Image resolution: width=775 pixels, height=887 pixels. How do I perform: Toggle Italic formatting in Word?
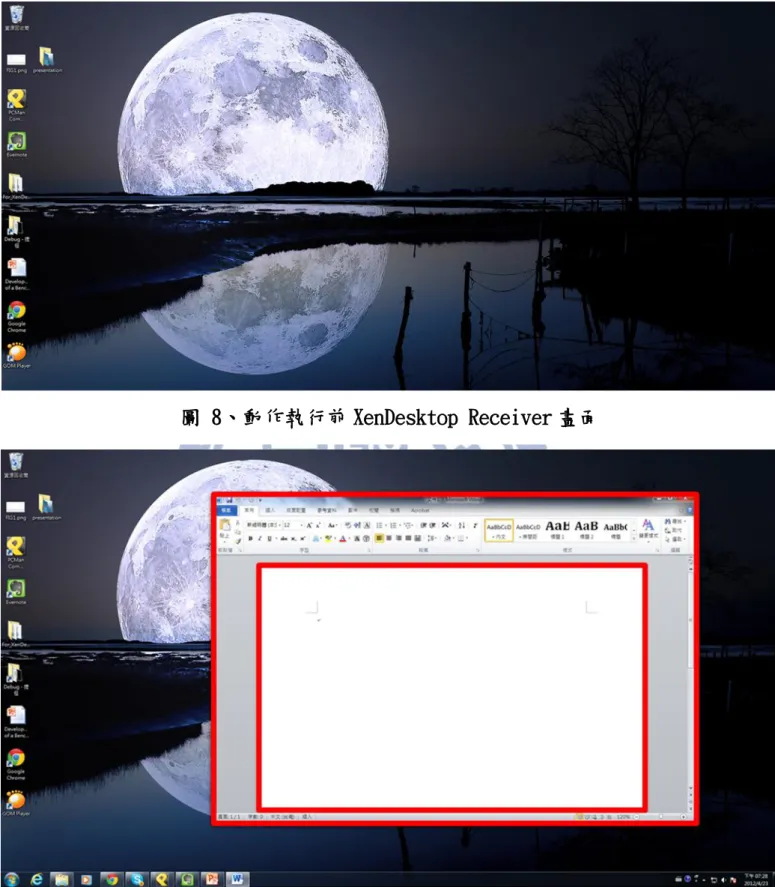point(260,538)
